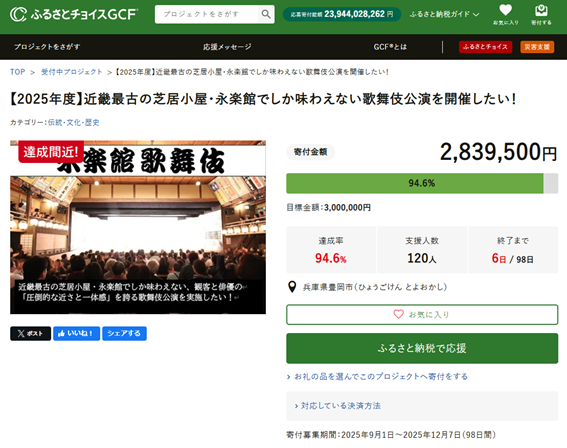Click the 94.6% progress bar

pyautogui.click(x=422, y=183)
